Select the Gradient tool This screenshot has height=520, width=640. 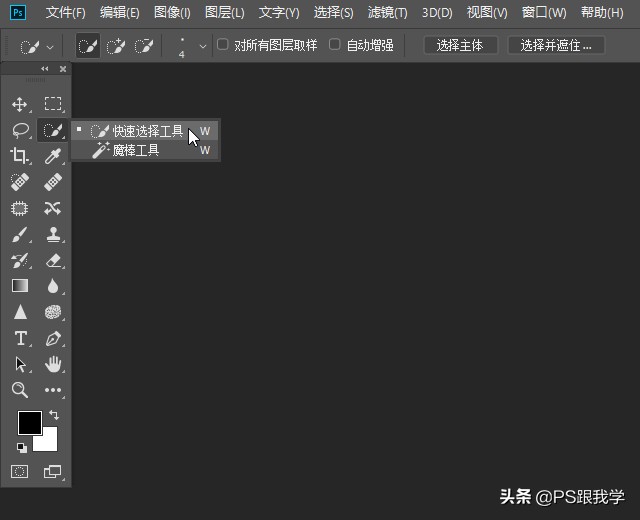[20, 286]
